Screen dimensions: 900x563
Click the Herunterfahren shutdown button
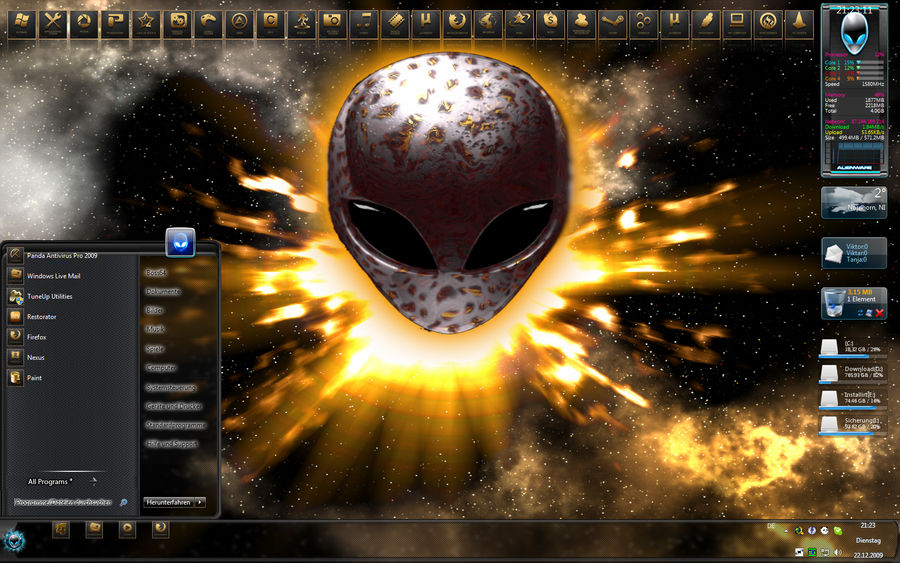tap(168, 502)
